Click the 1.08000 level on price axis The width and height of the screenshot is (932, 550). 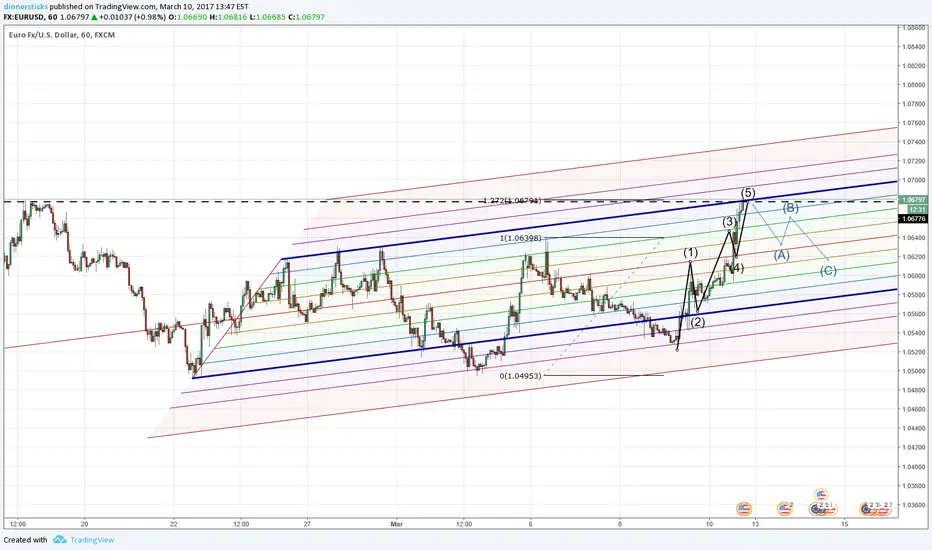[914, 85]
